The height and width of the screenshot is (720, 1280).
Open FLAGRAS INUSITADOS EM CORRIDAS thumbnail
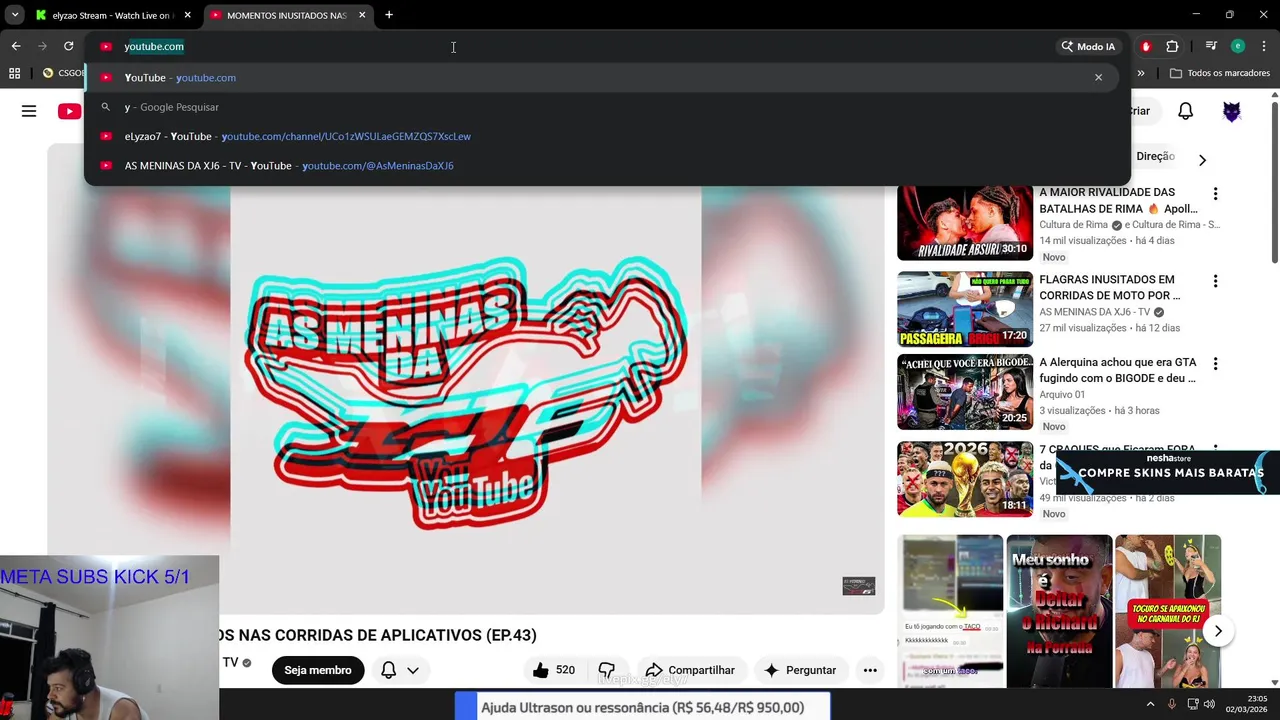tap(965, 309)
